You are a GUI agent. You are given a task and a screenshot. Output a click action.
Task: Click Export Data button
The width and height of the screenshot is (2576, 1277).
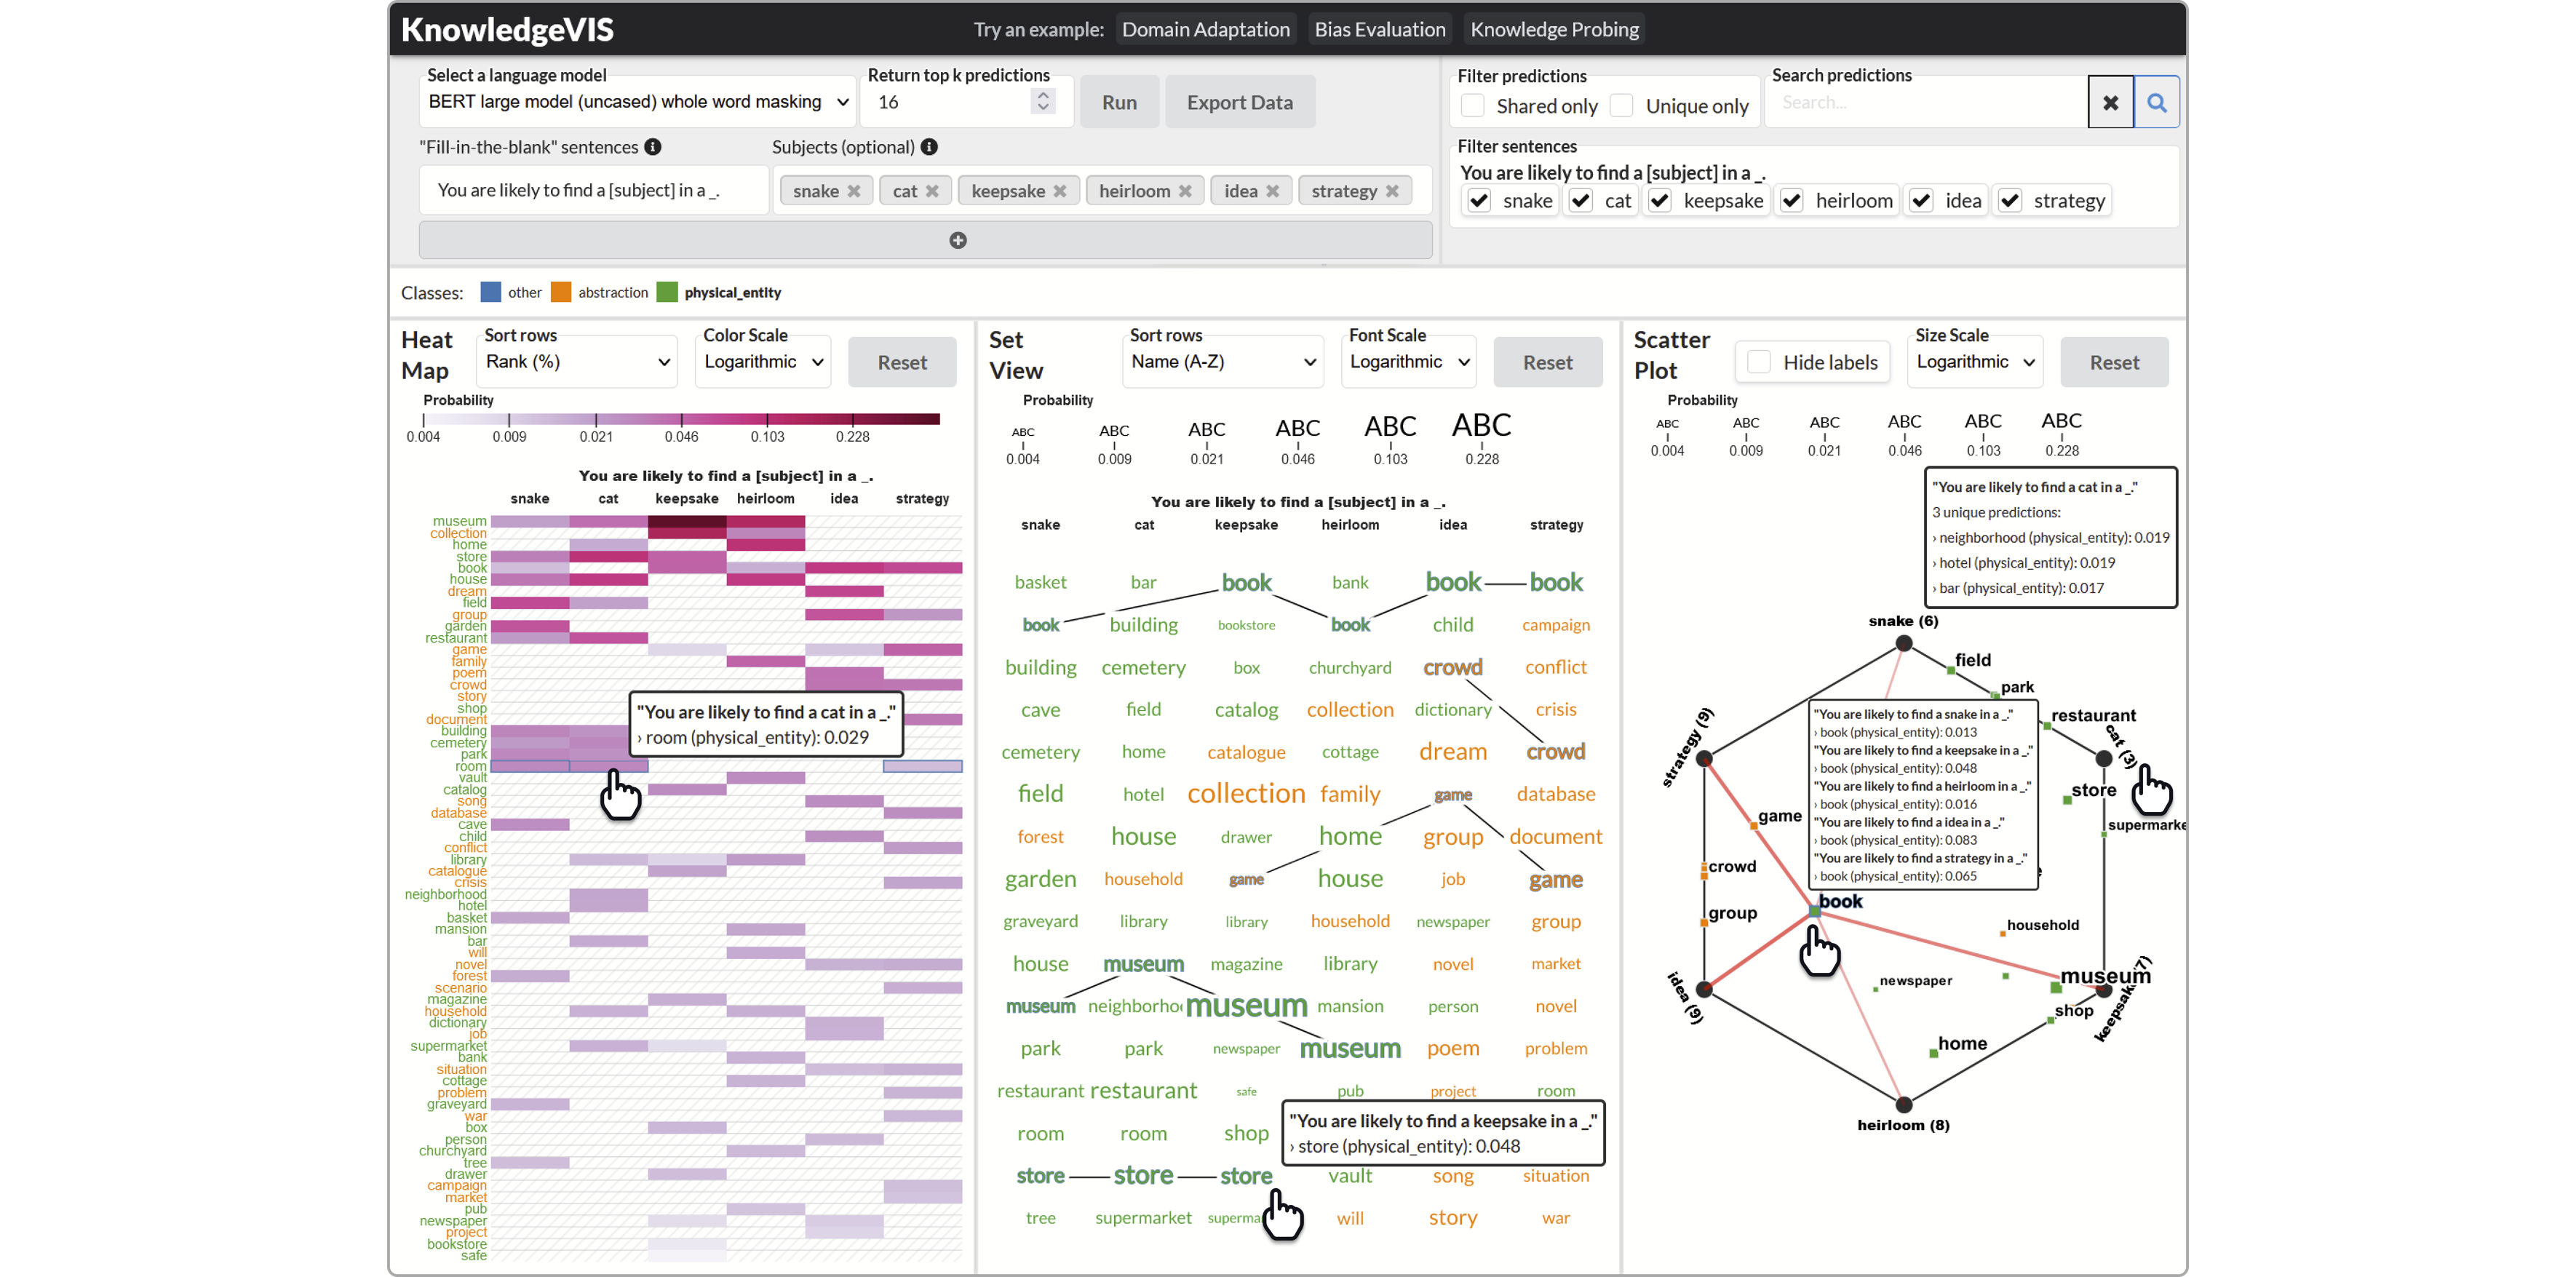coord(1240,102)
